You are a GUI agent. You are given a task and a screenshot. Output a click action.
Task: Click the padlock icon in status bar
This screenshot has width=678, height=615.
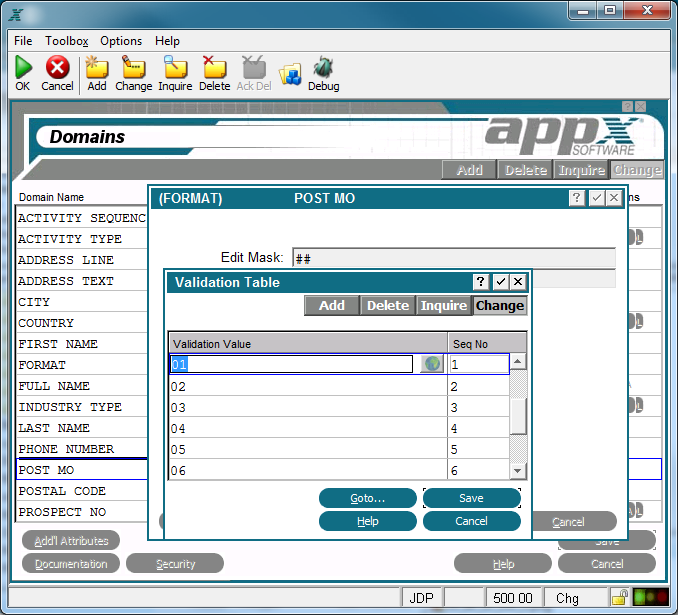[x=620, y=598]
